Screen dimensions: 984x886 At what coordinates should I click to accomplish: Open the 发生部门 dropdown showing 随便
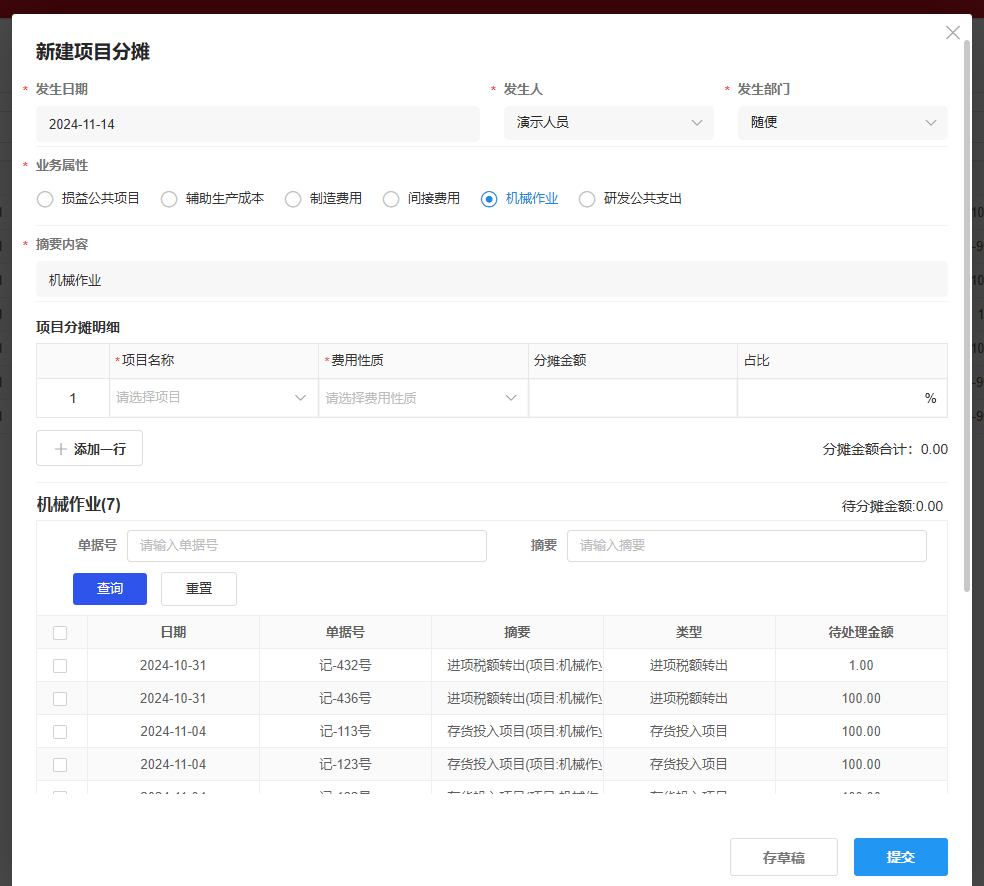841,123
